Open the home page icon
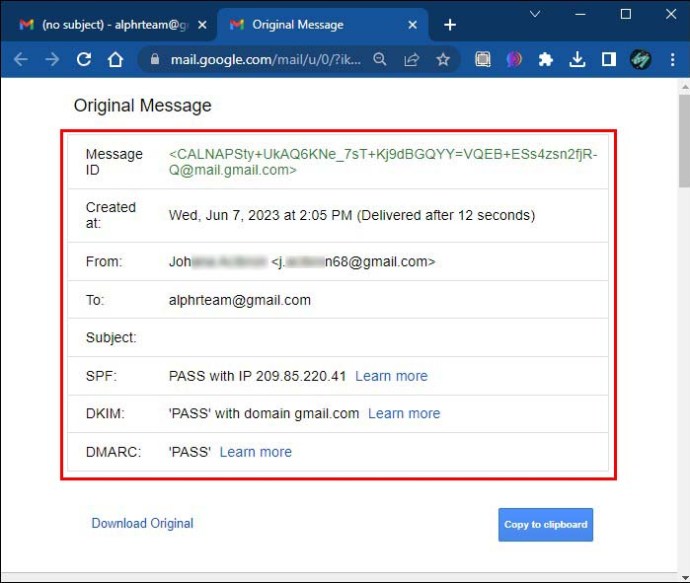Image resolution: width=690 pixels, height=583 pixels. 115,59
